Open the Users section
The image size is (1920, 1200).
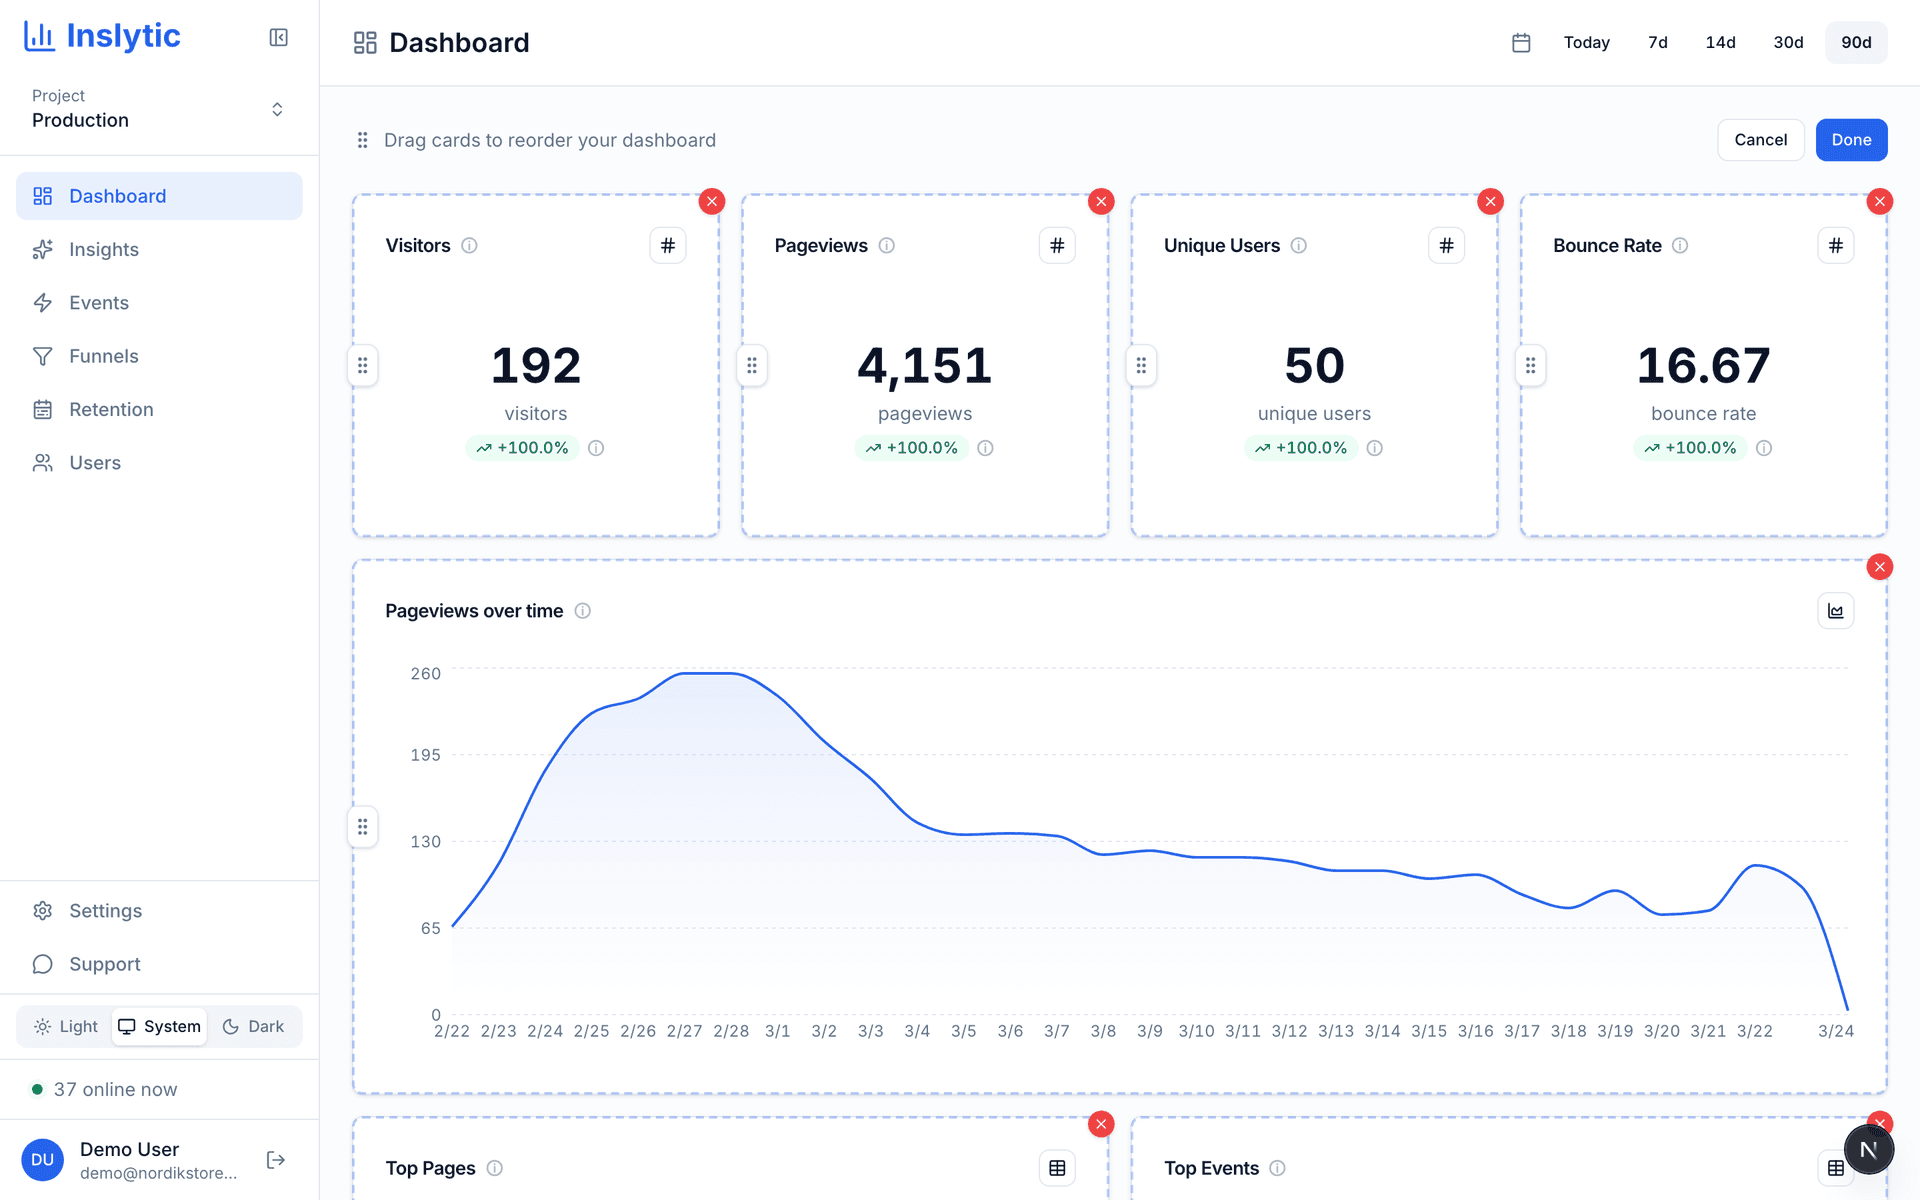94,462
